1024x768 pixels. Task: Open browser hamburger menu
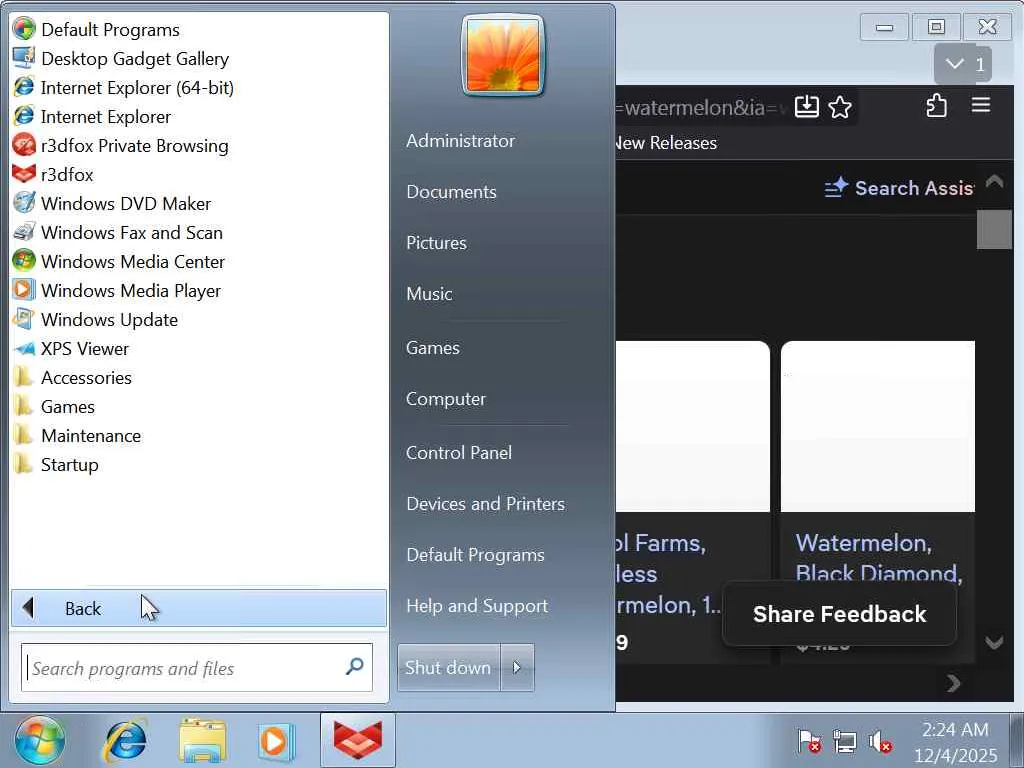(981, 105)
